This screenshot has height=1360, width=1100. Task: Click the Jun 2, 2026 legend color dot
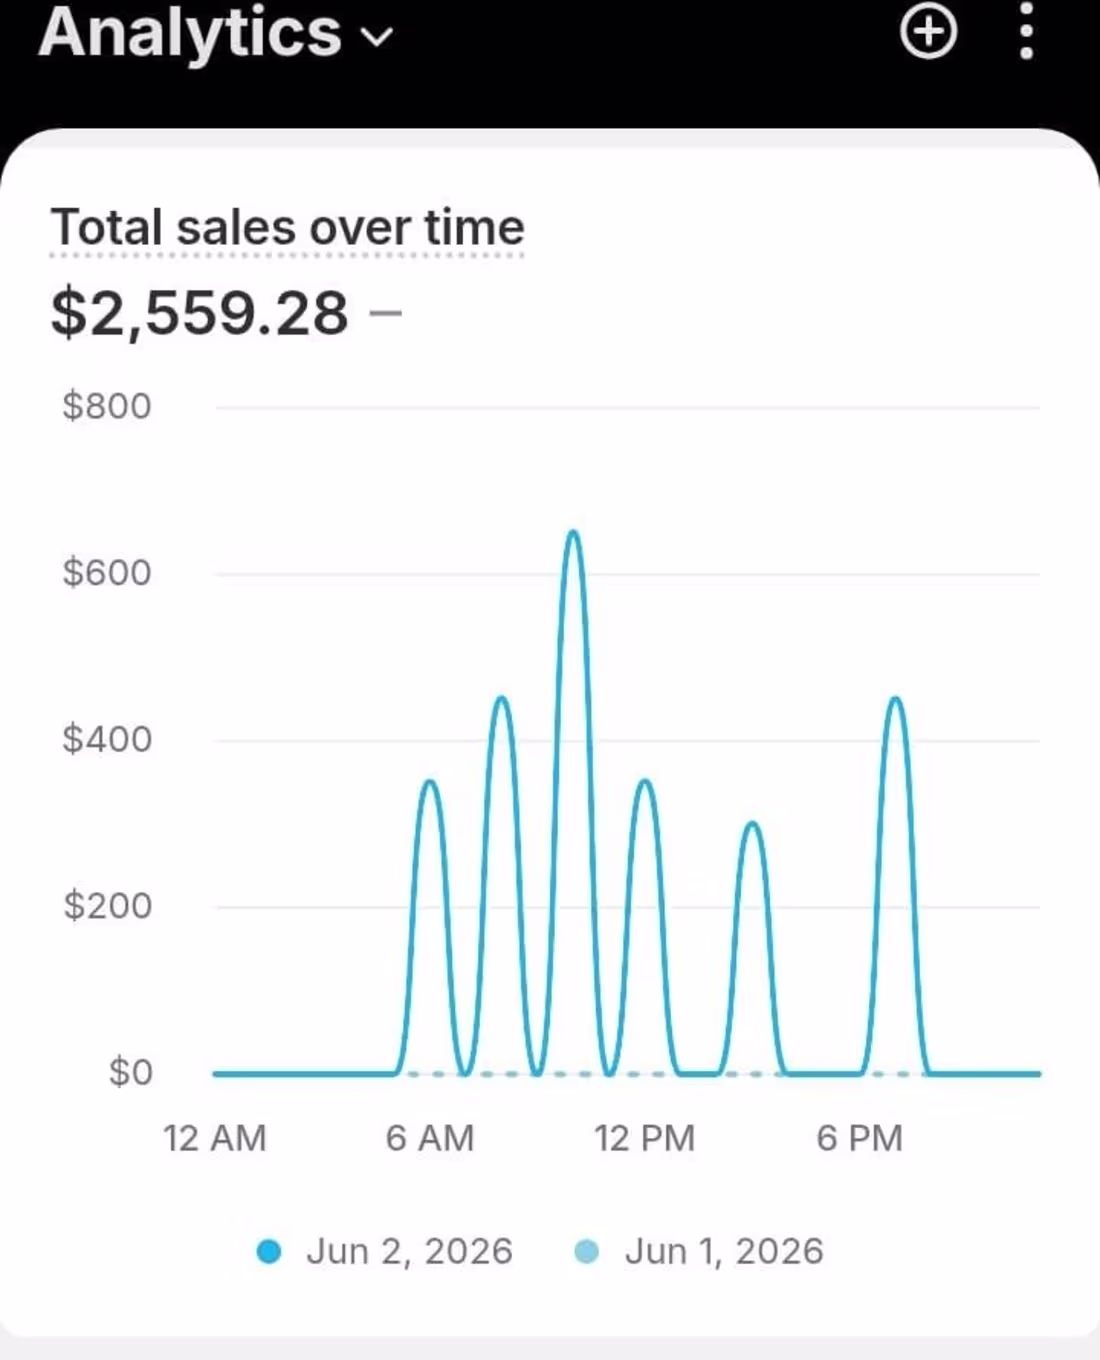[x=269, y=1251]
